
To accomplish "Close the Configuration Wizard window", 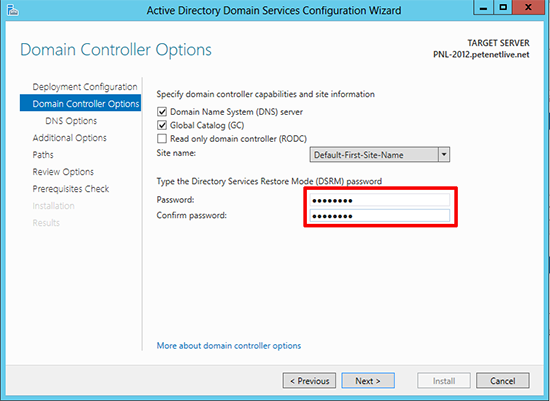I will pyautogui.click(x=528, y=7).
